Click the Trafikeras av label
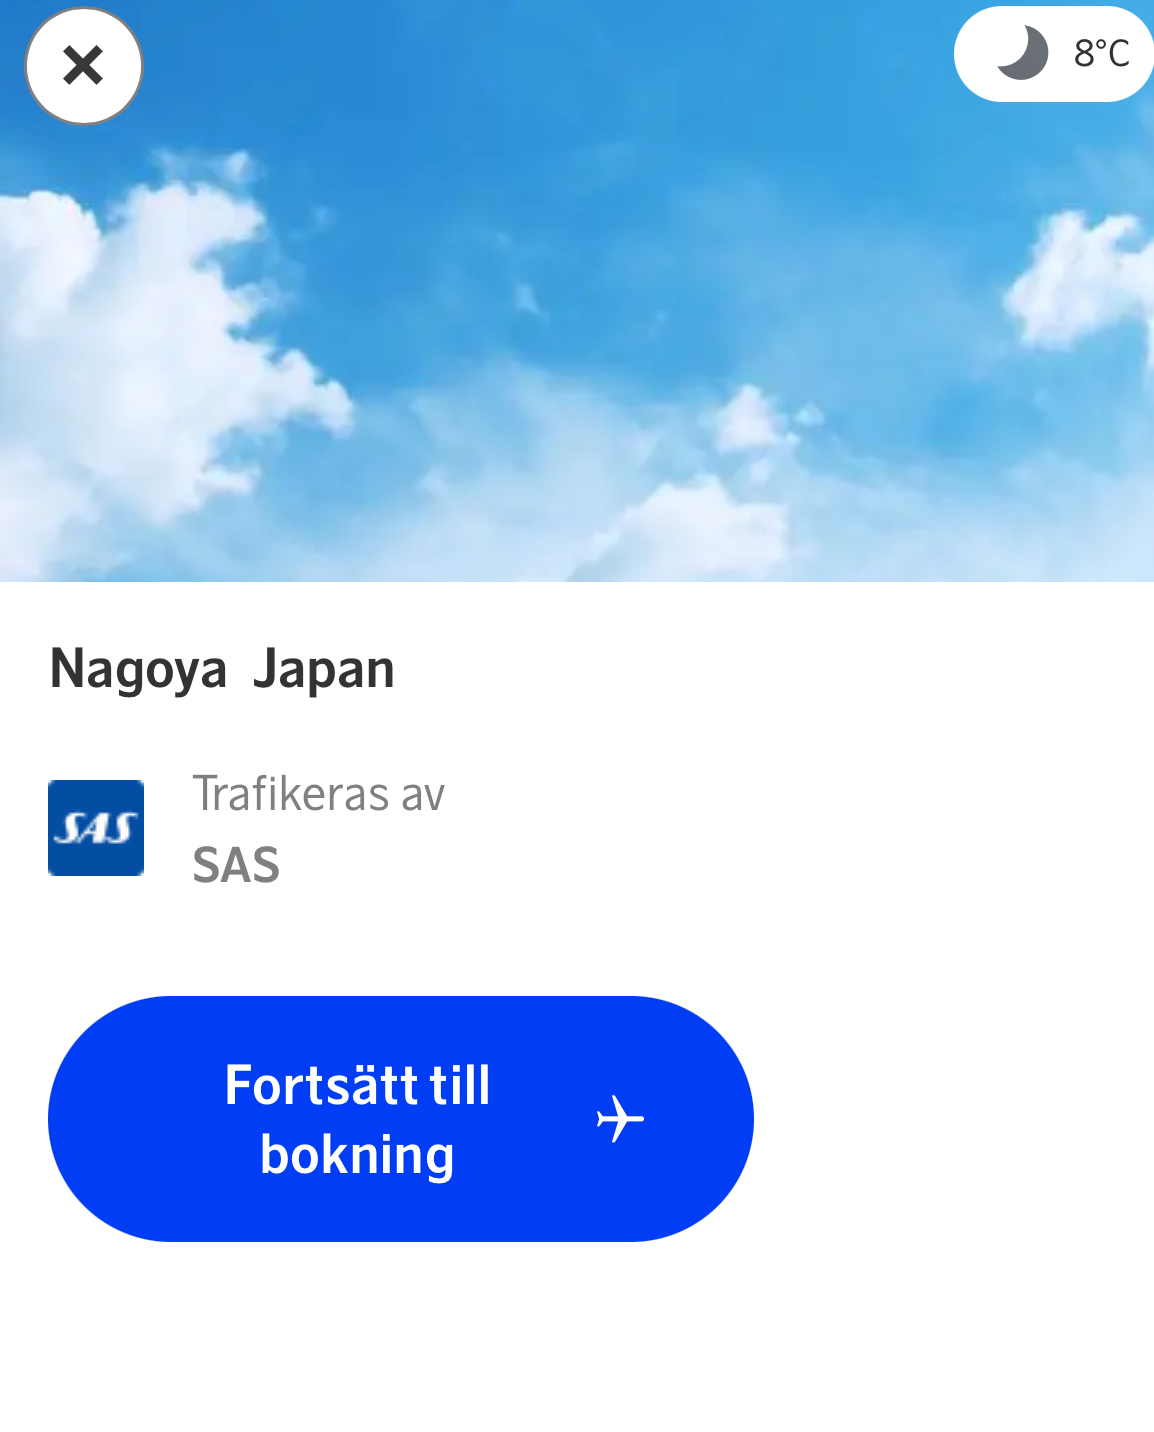Image resolution: width=1154 pixels, height=1432 pixels. 318,794
